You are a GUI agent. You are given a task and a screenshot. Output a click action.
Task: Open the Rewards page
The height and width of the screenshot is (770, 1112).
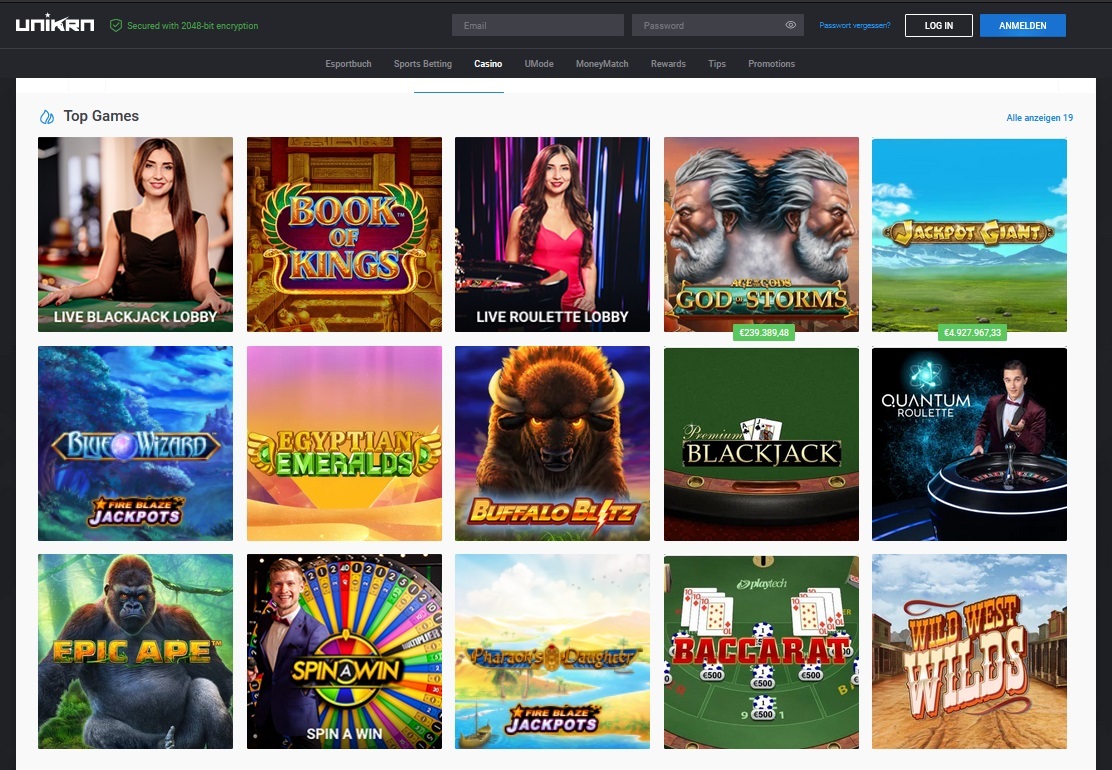point(668,63)
